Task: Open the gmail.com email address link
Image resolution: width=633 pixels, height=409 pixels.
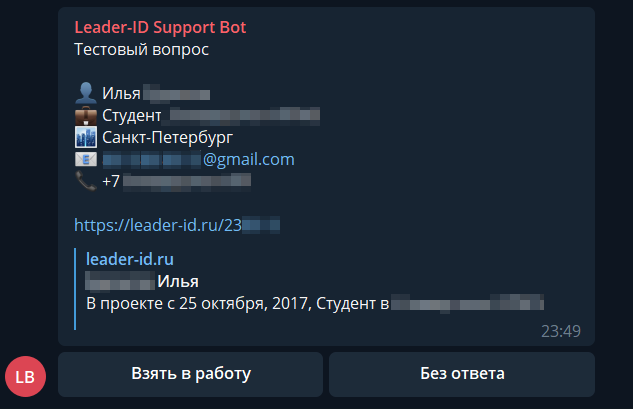Action: tap(199, 159)
